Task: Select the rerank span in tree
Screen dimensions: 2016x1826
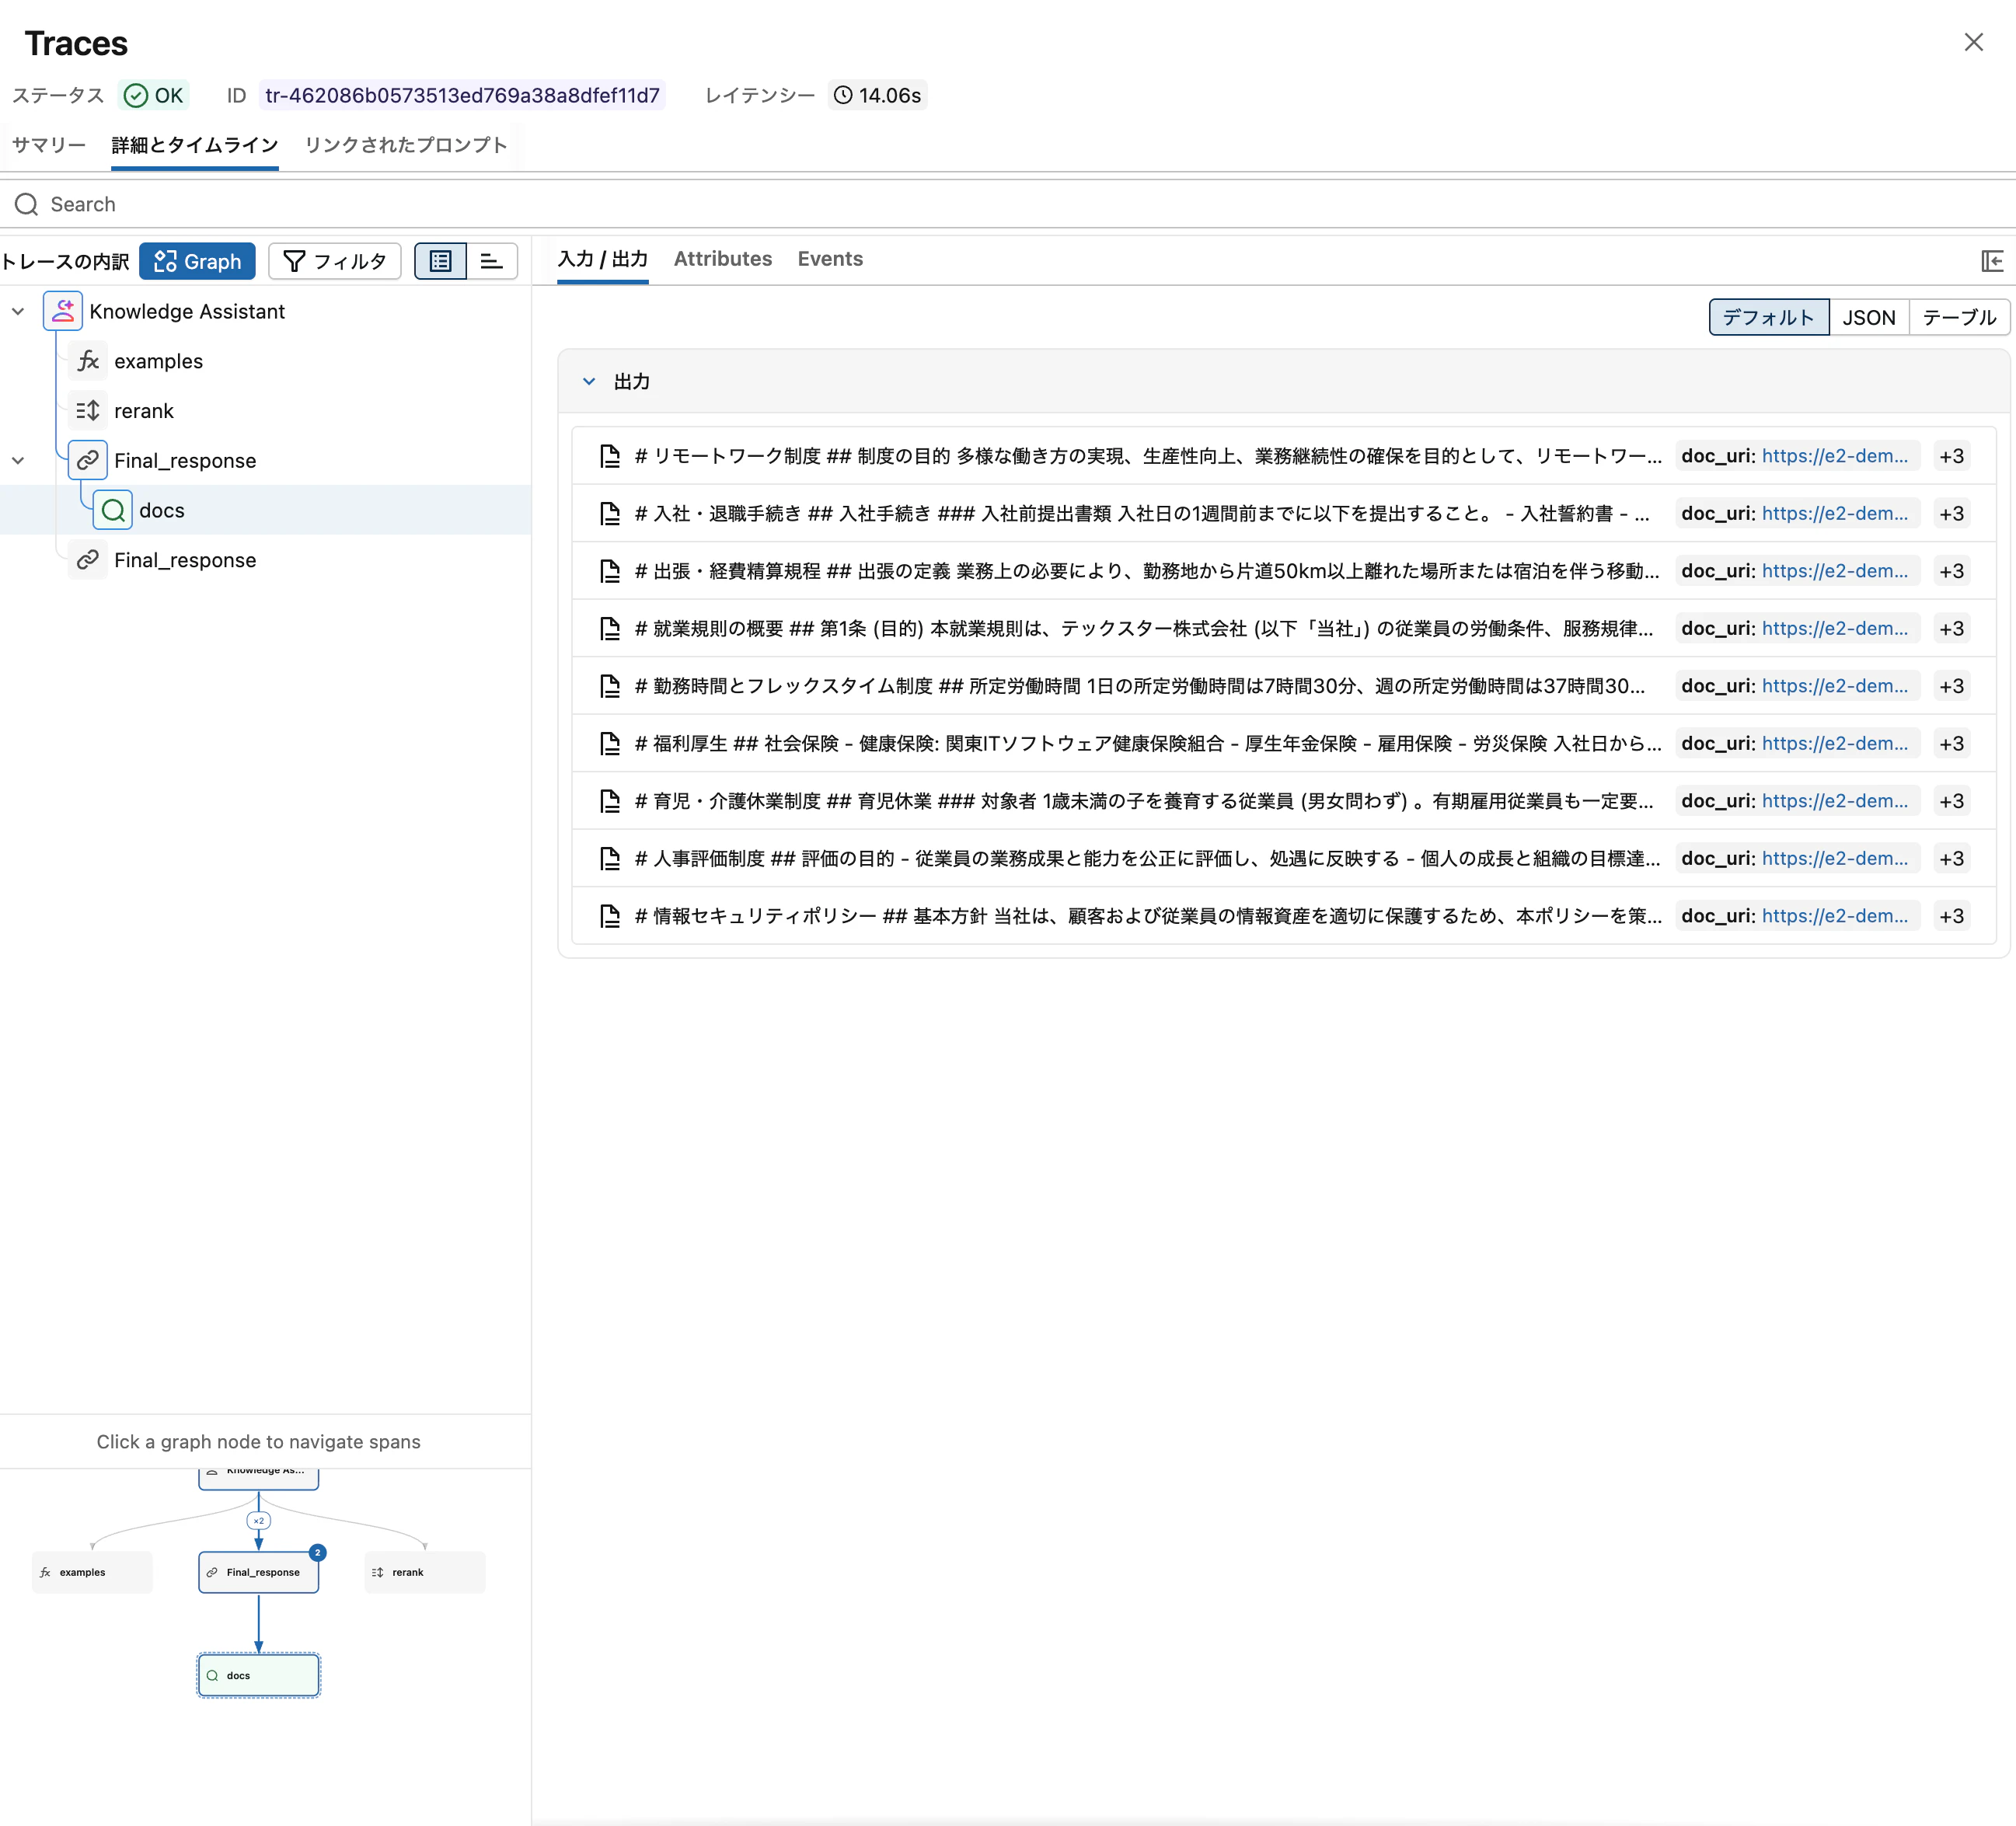Action: [x=265, y=411]
